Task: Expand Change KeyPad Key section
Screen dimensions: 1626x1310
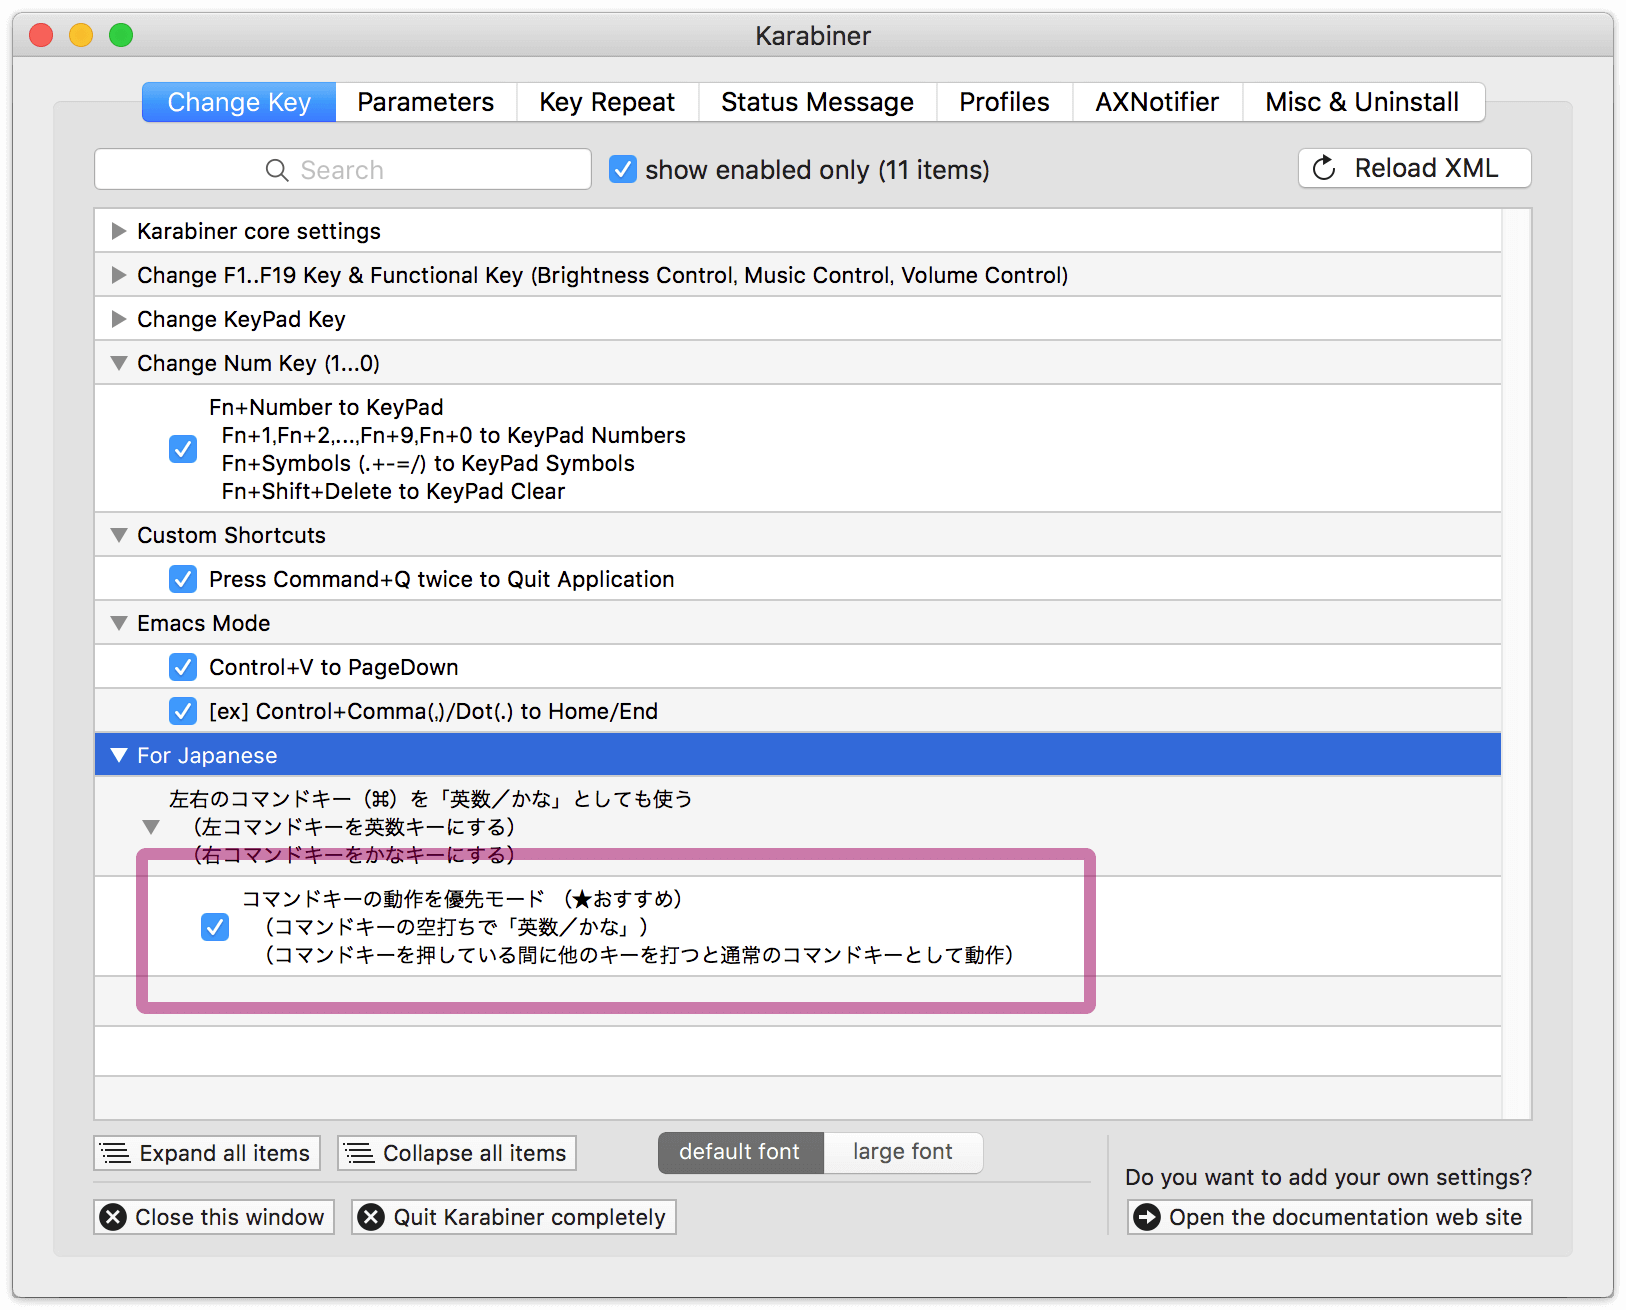Action: (119, 319)
